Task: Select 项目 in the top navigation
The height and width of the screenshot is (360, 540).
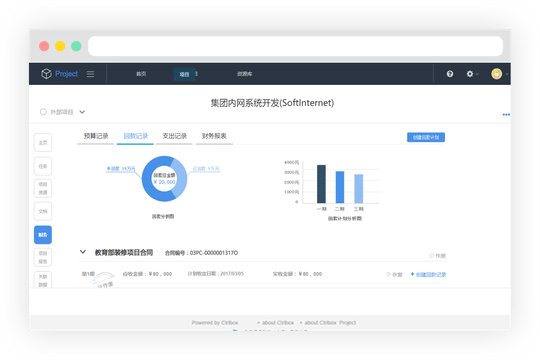Action: pyautogui.click(x=185, y=74)
